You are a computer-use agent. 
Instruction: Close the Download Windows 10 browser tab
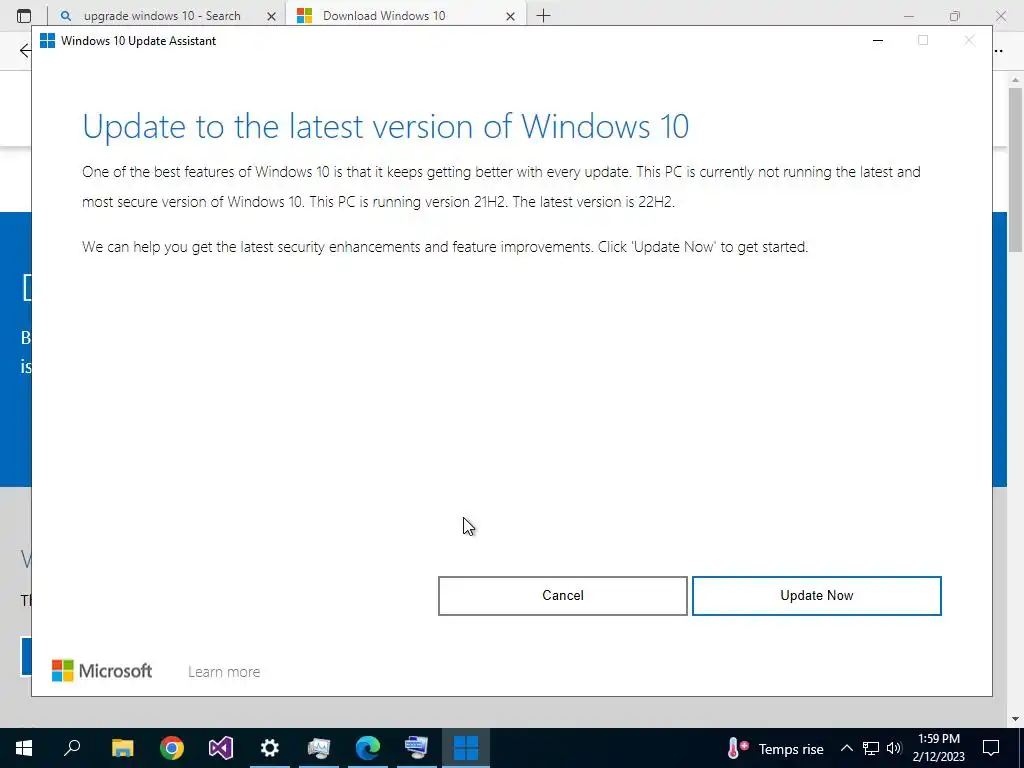click(x=511, y=16)
